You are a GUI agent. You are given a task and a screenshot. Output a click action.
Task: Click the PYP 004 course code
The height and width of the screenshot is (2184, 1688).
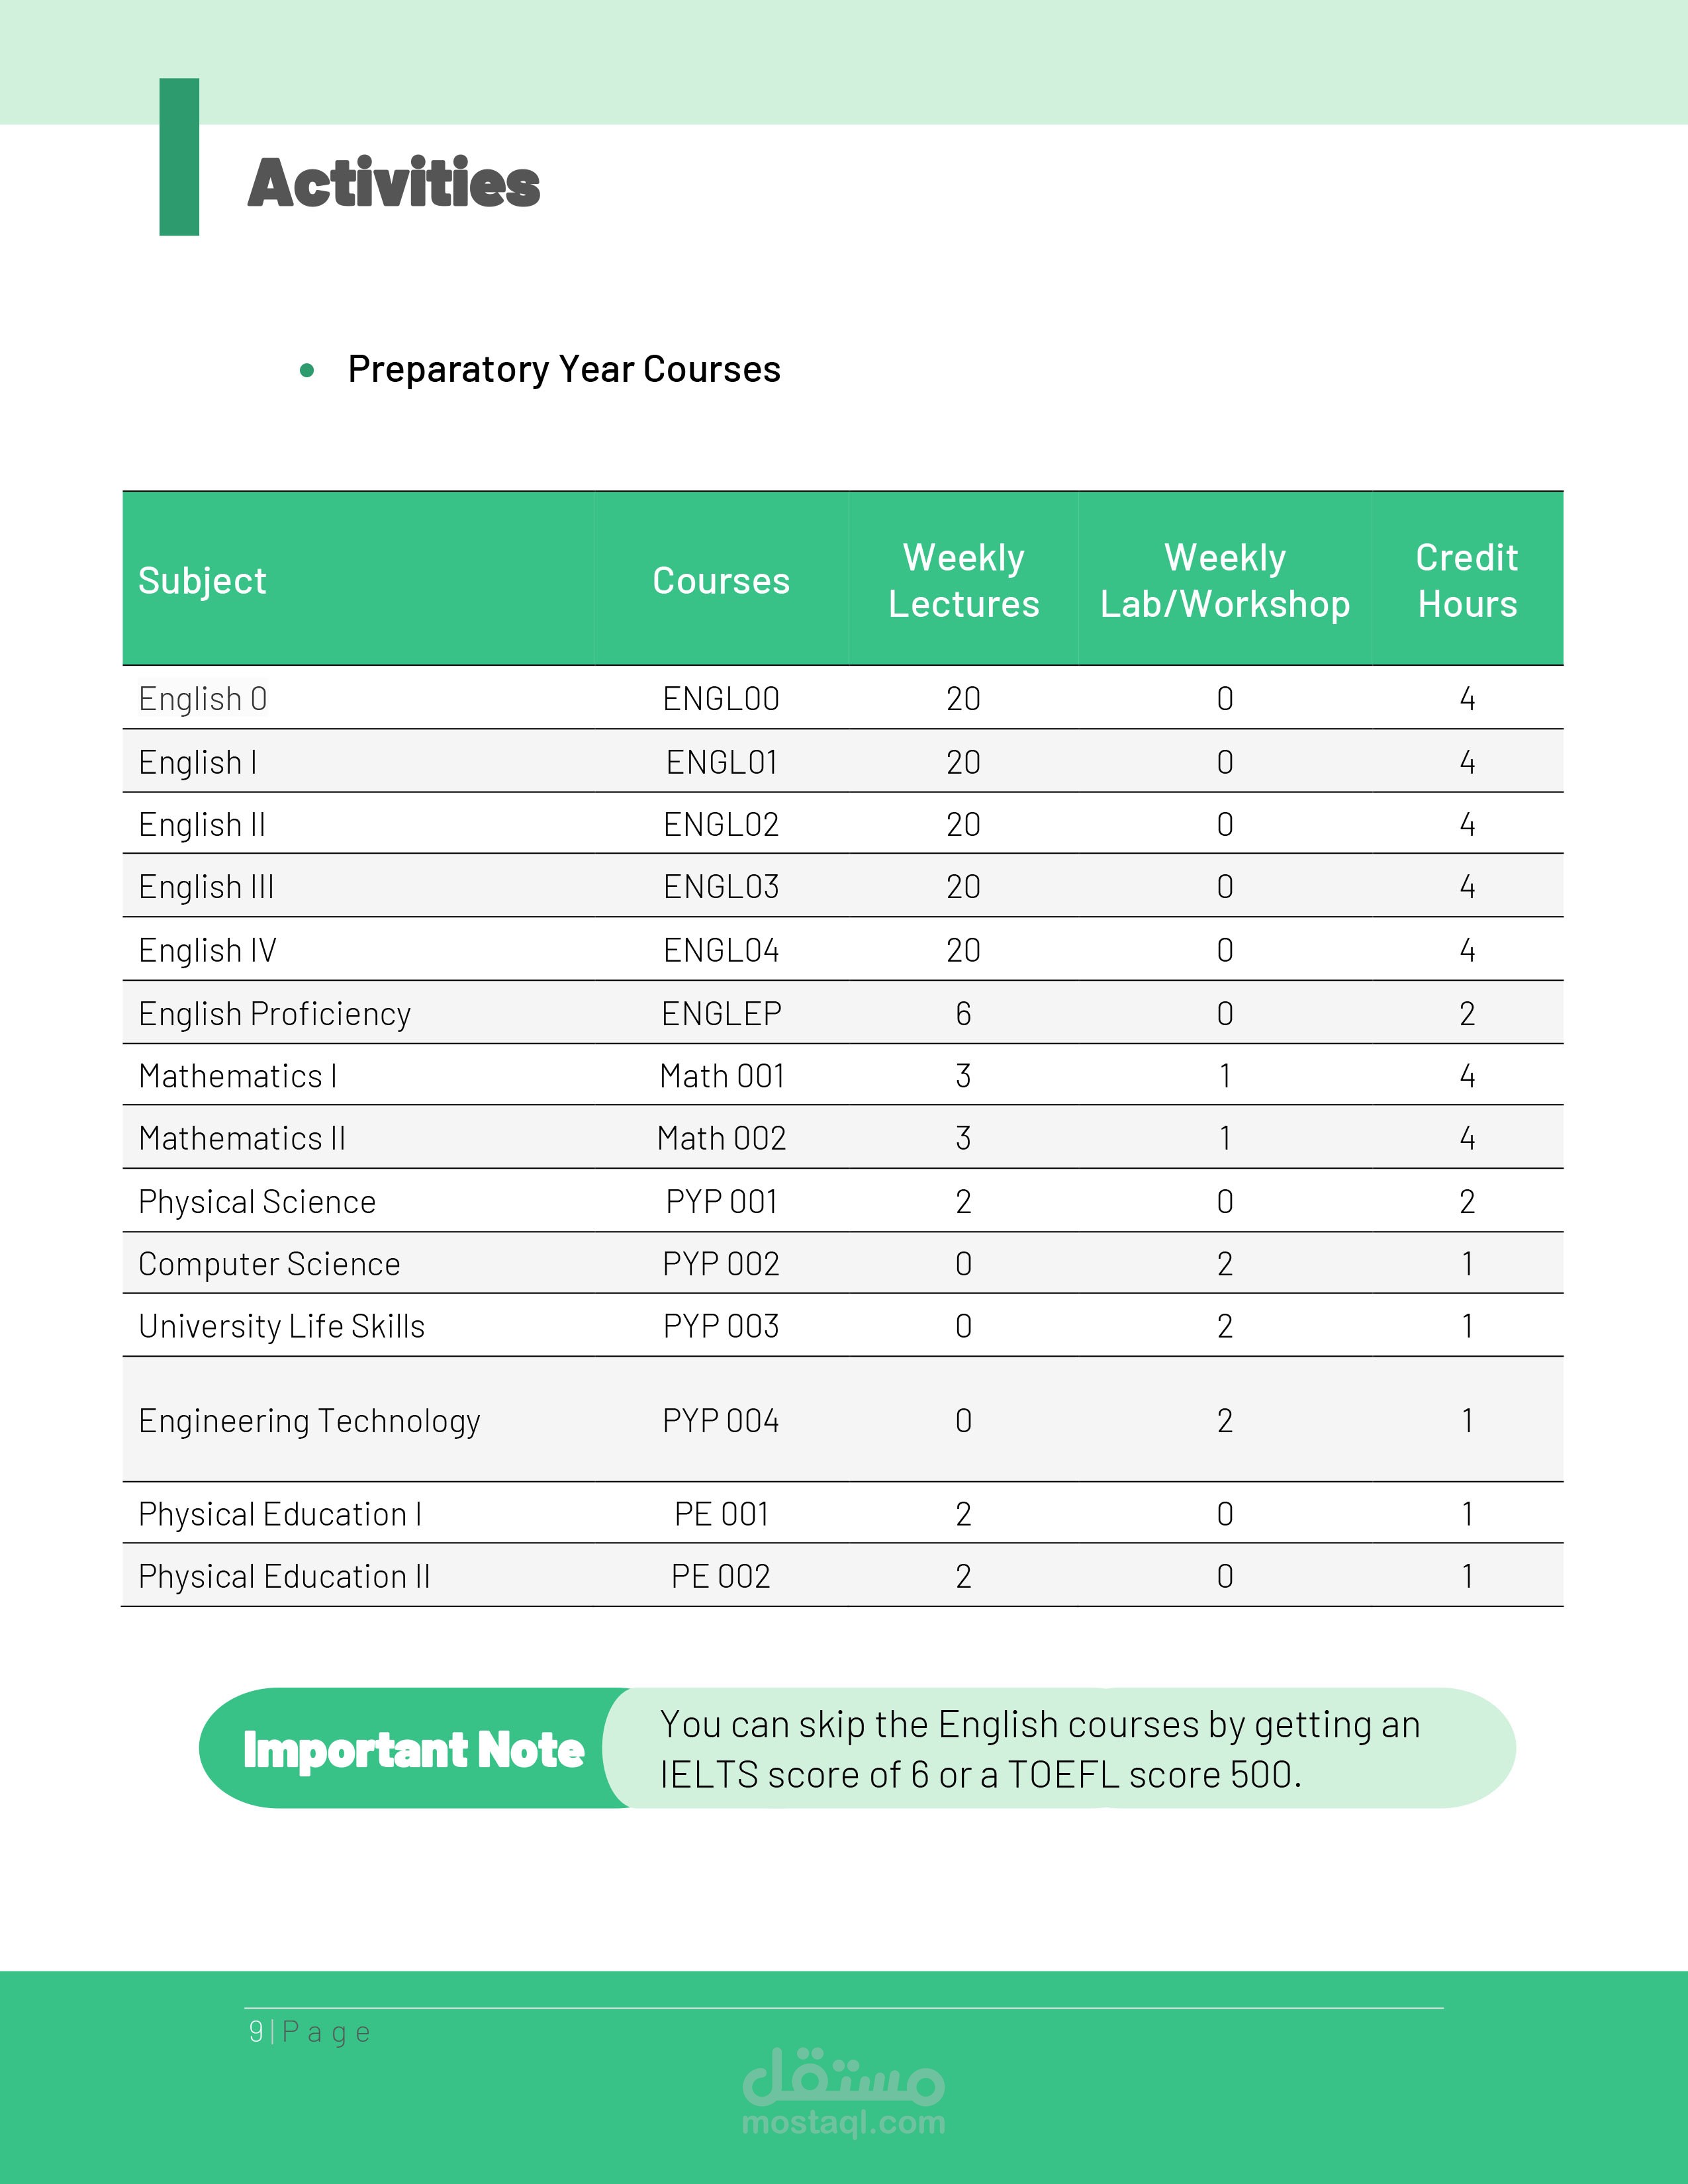click(x=721, y=1421)
